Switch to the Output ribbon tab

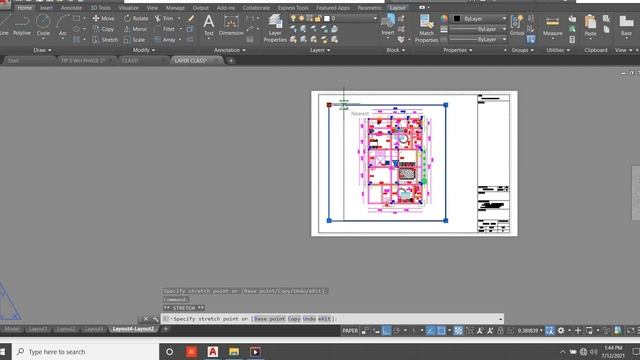200,8
